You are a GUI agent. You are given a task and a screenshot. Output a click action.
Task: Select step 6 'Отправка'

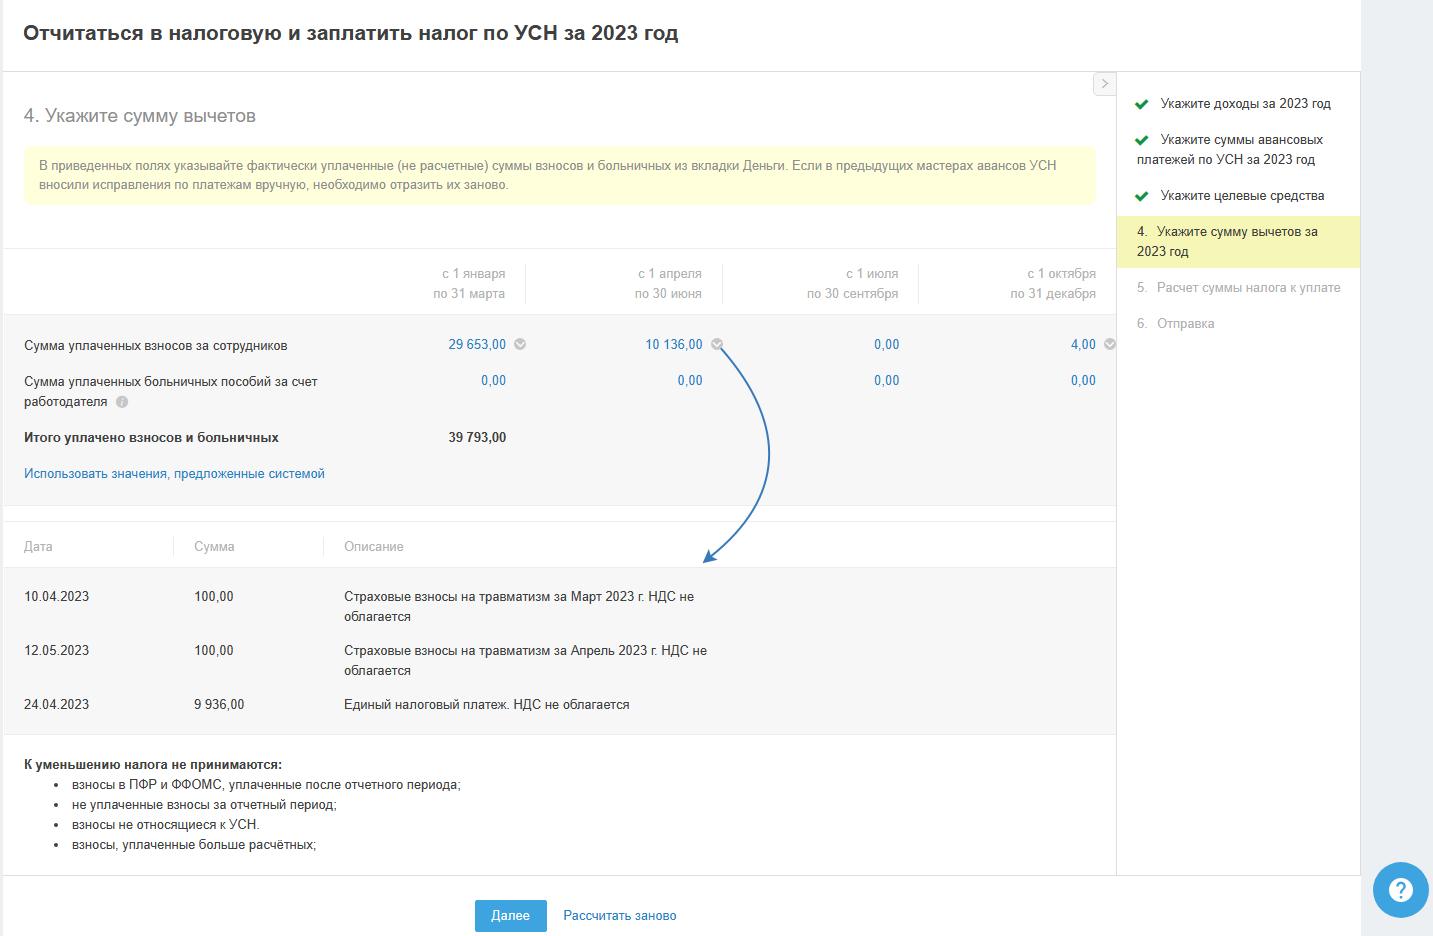coord(1185,324)
